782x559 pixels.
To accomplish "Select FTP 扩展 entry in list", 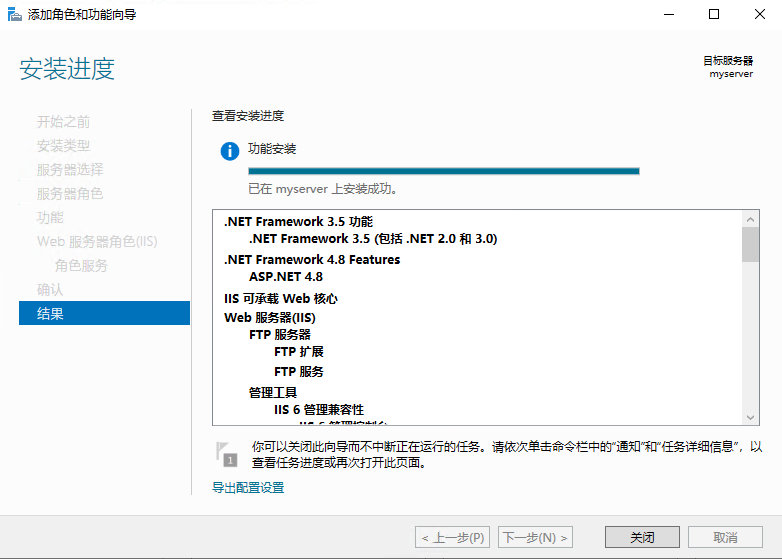I will 298,352.
